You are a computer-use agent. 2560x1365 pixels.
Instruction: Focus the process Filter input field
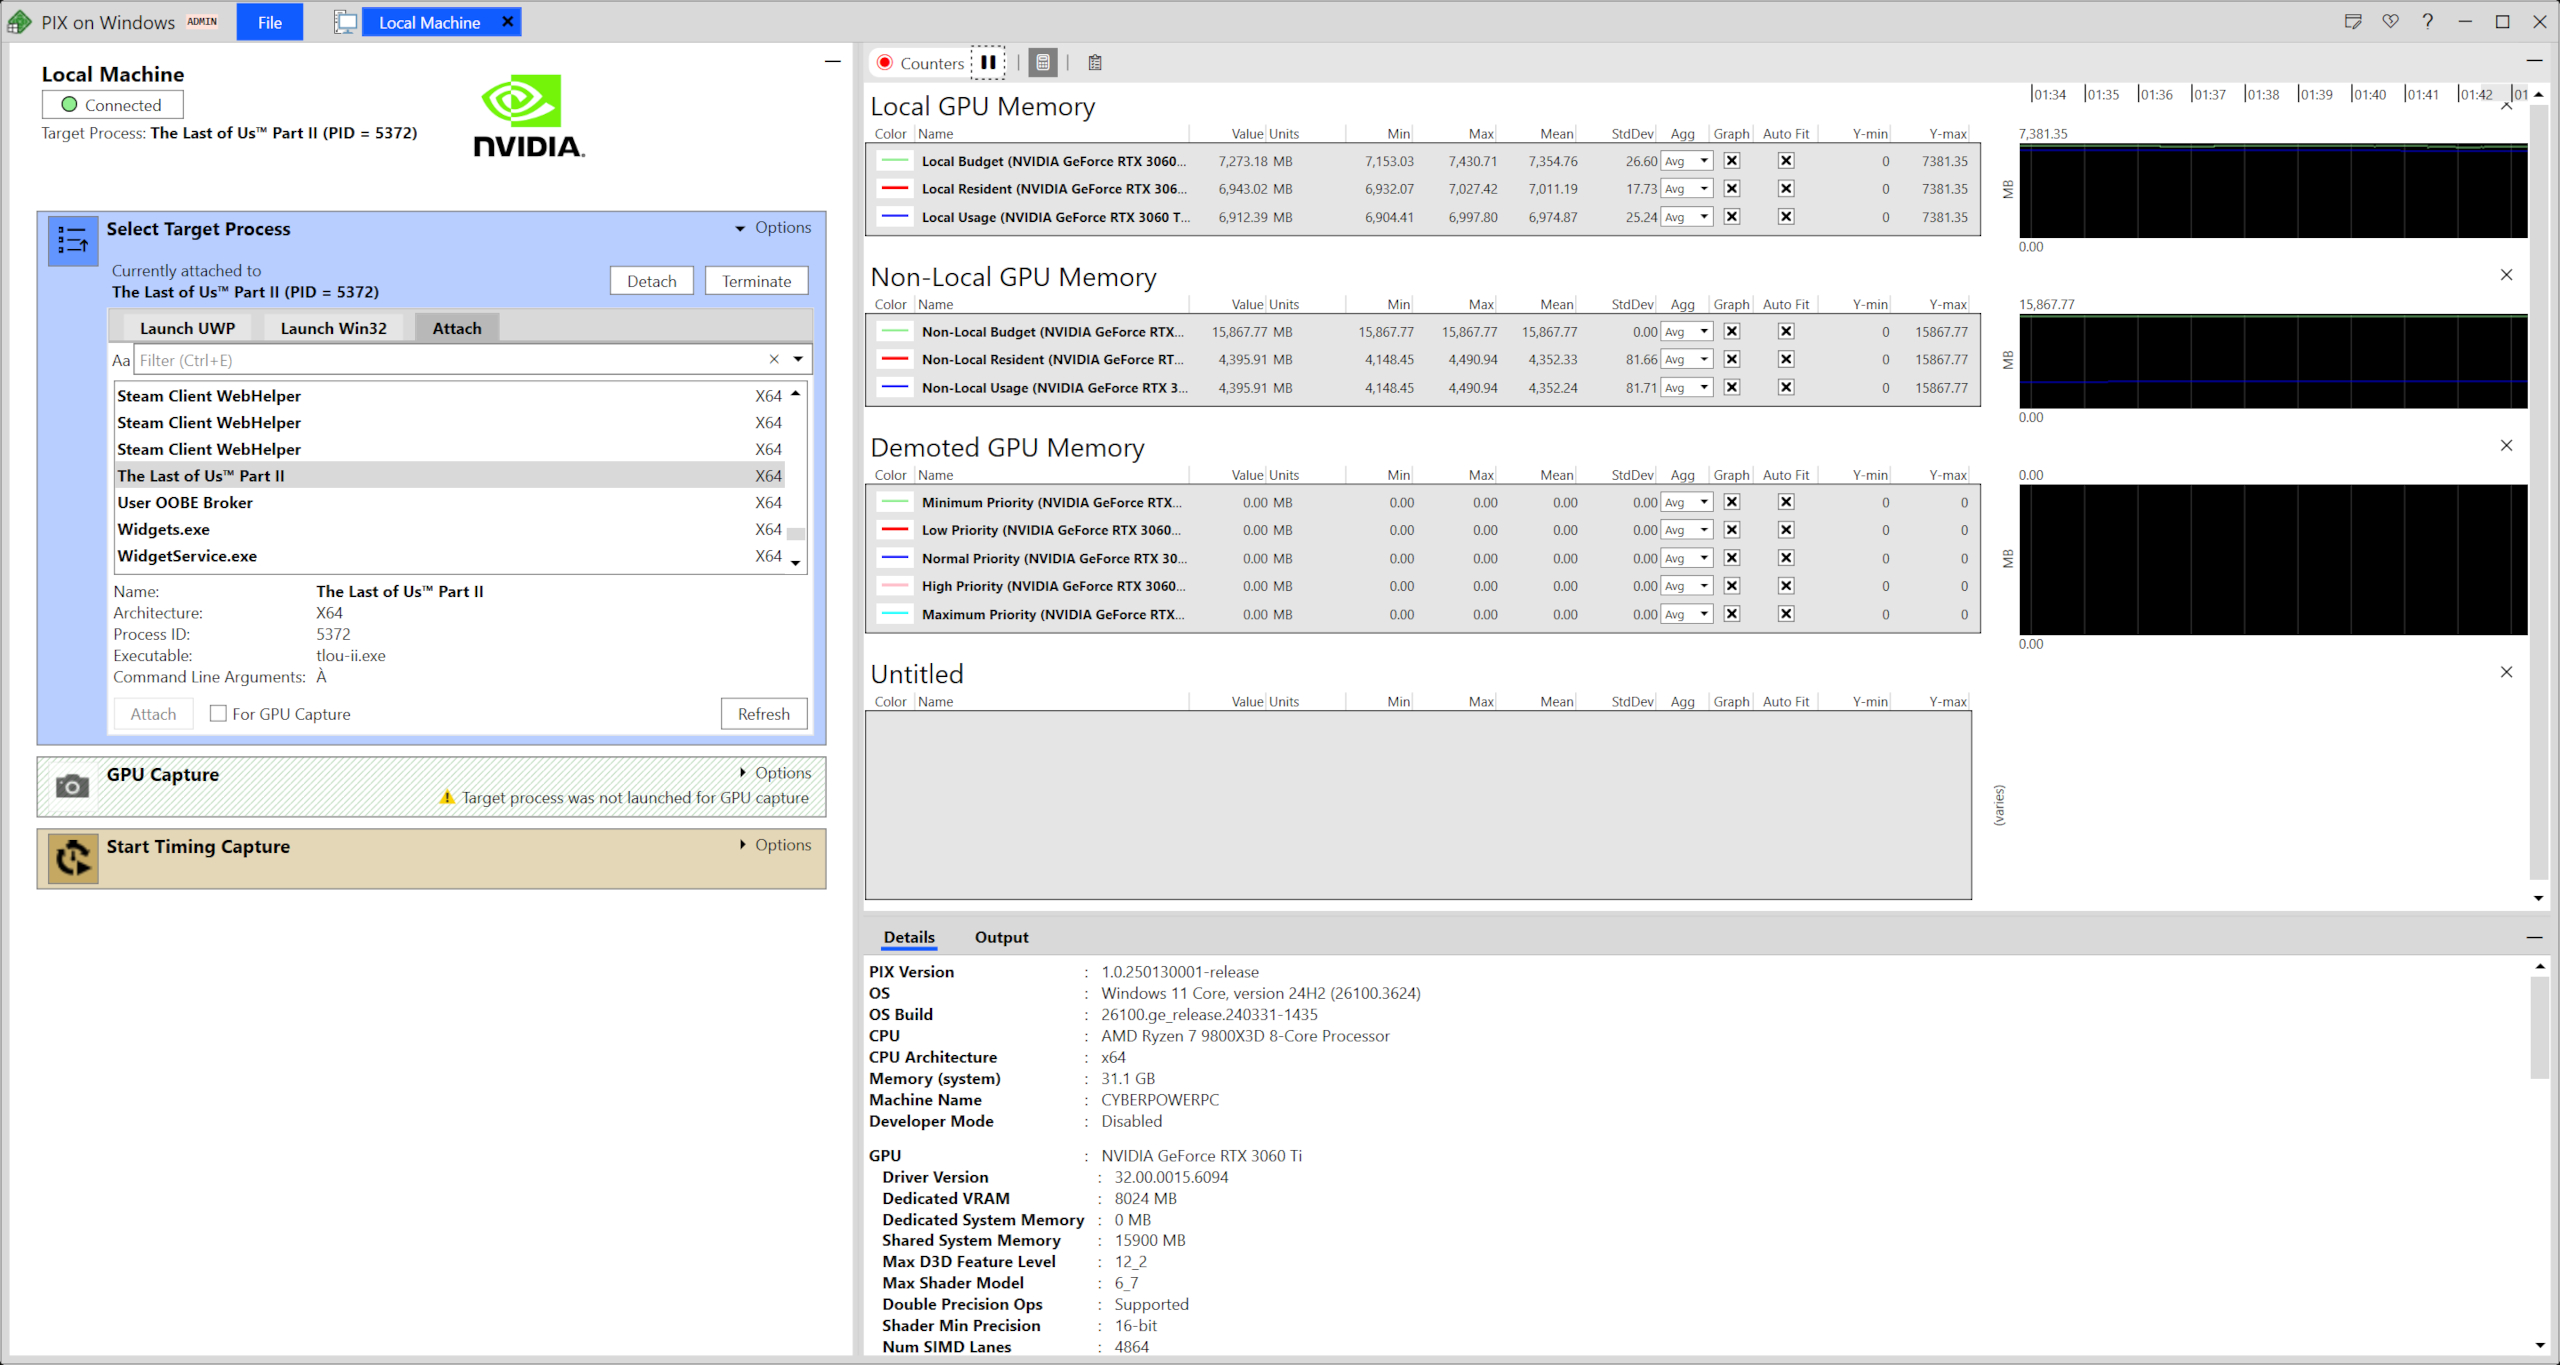(x=450, y=360)
